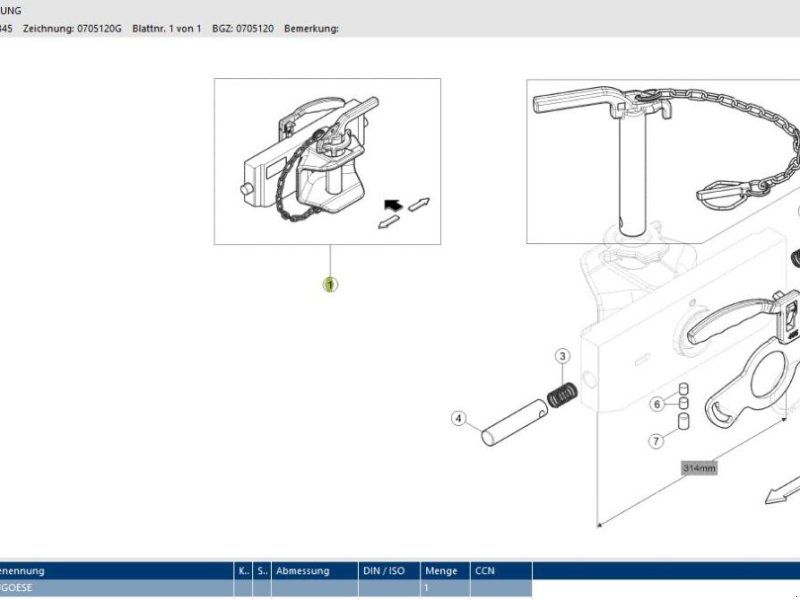Click callout number 6 in the drawing
This screenshot has width=800, height=600.
[657, 404]
